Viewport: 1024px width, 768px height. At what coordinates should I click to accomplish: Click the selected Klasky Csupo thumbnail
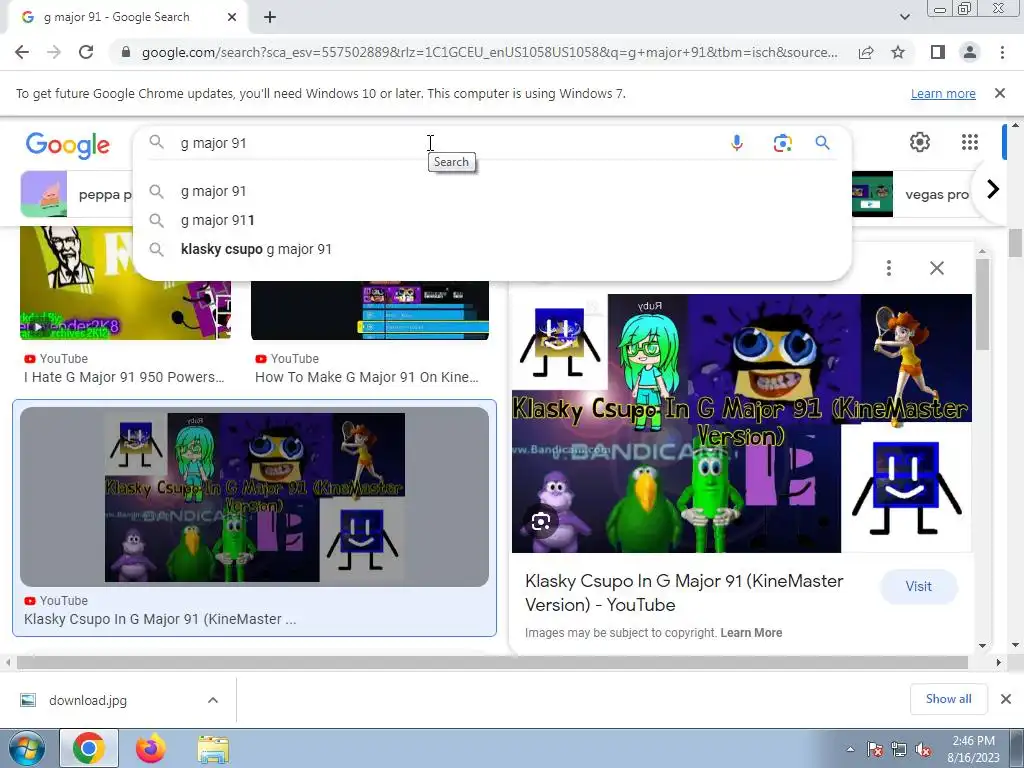click(255, 497)
